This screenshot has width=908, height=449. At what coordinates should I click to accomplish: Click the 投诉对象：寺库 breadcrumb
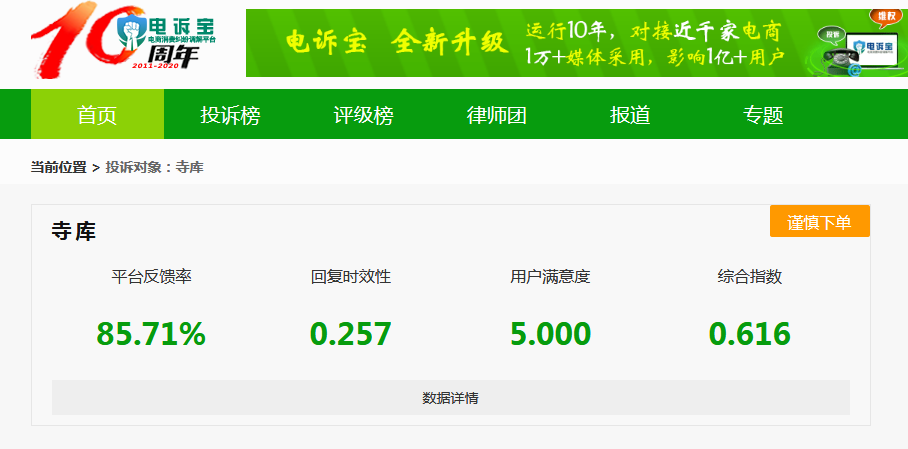point(155,168)
